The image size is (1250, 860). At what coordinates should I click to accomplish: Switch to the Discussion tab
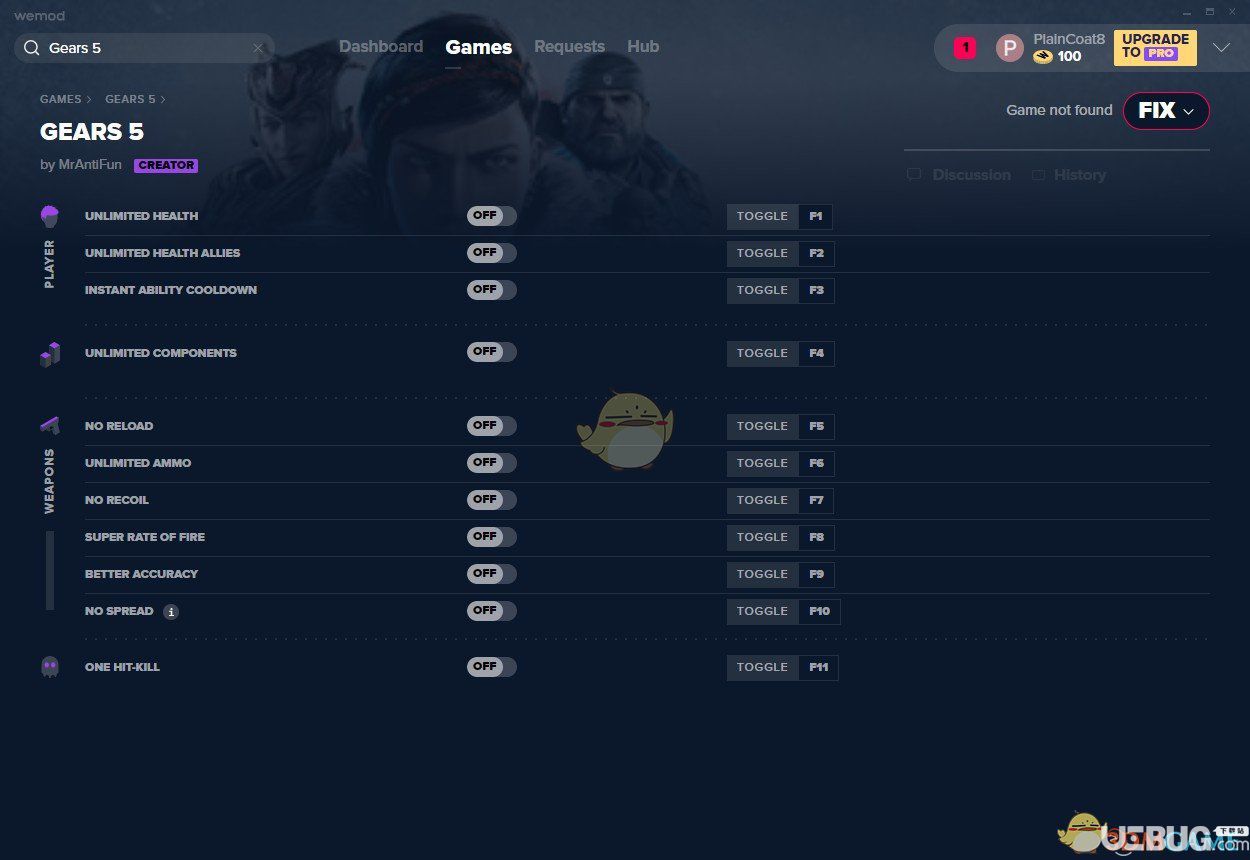click(971, 175)
